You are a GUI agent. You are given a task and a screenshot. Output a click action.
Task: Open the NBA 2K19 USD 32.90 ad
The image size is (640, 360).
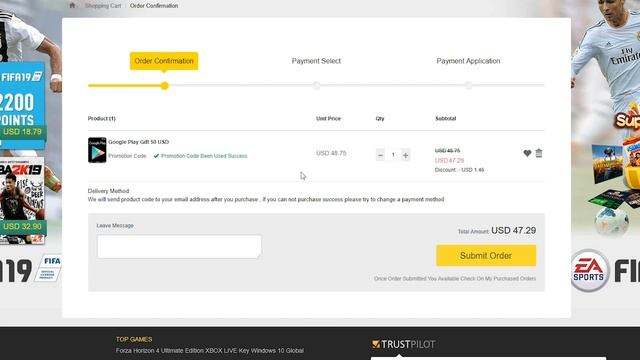click(22, 200)
